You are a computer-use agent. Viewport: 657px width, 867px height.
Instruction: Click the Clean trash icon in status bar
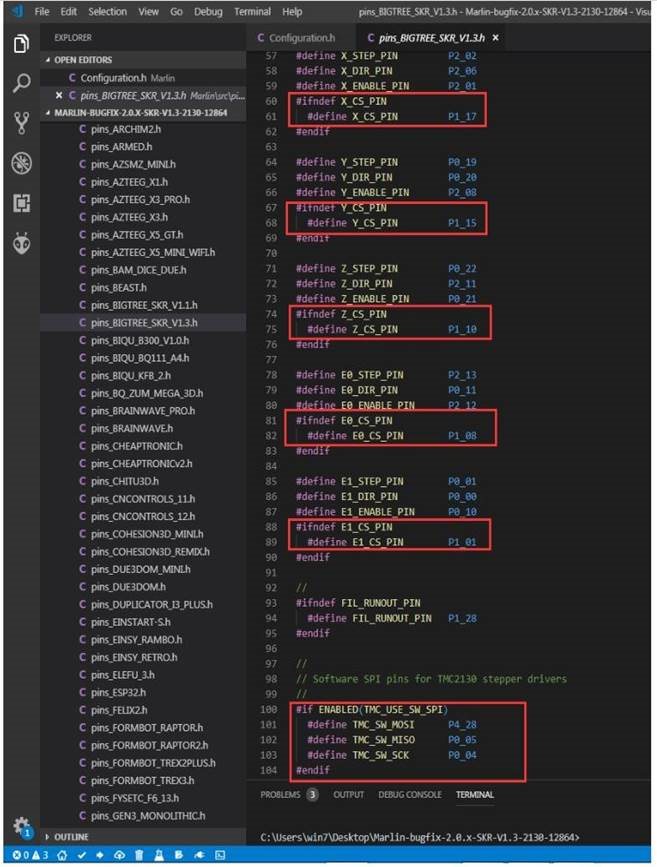[x=137, y=856]
